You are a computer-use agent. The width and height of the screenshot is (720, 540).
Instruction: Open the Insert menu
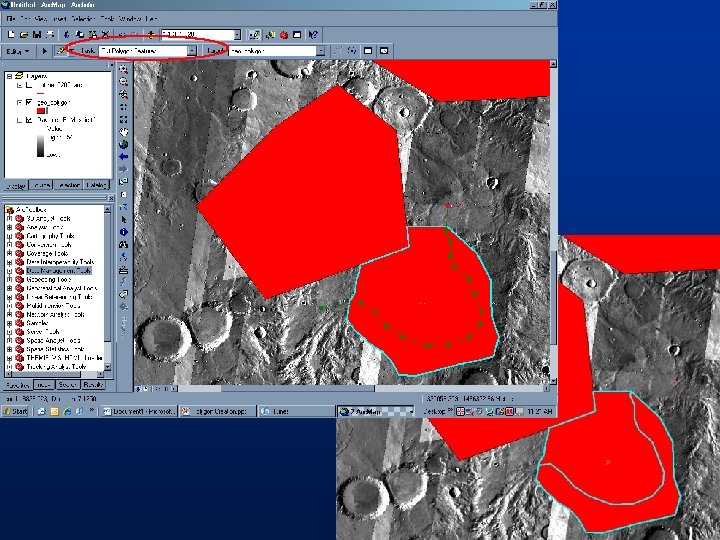(x=59, y=19)
